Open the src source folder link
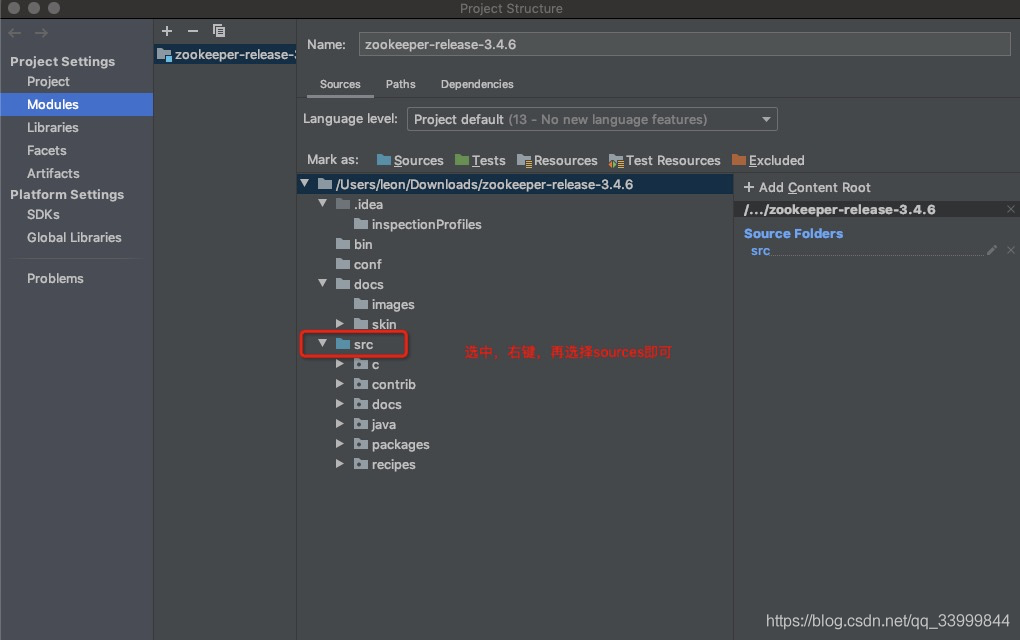The width and height of the screenshot is (1020, 640). point(760,250)
